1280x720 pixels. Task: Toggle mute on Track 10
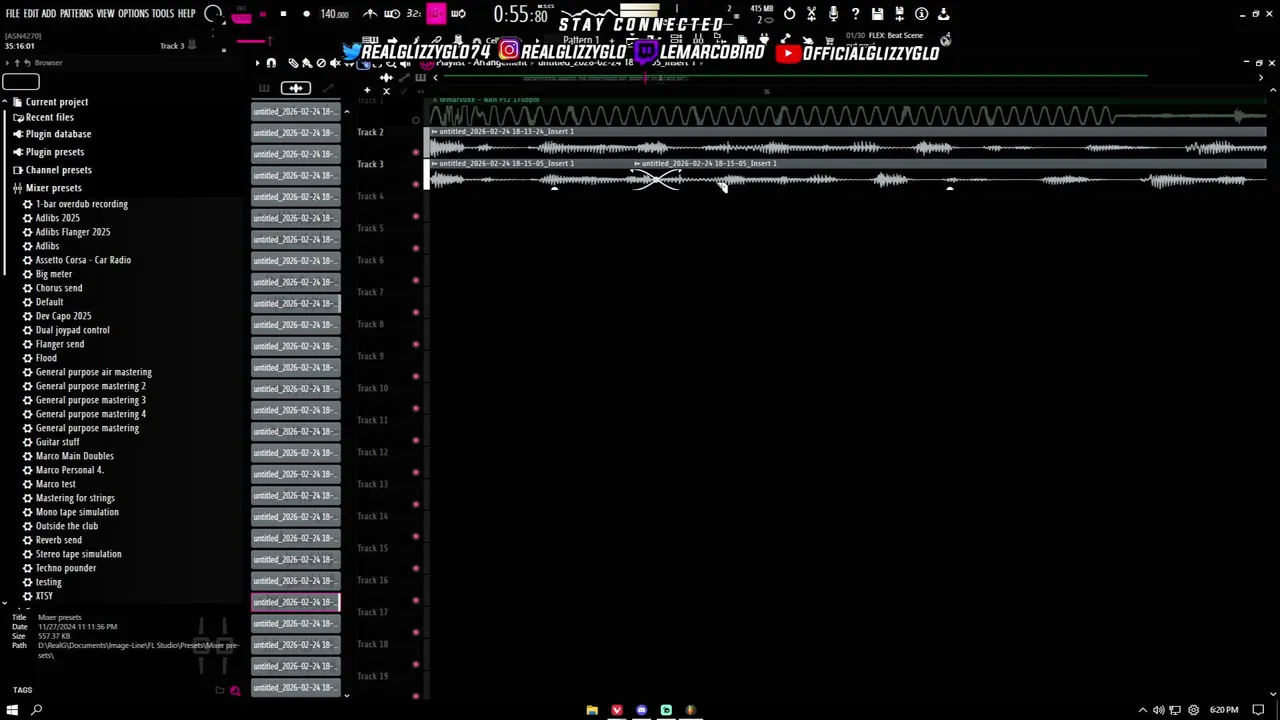pyautogui.click(x=416, y=408)
